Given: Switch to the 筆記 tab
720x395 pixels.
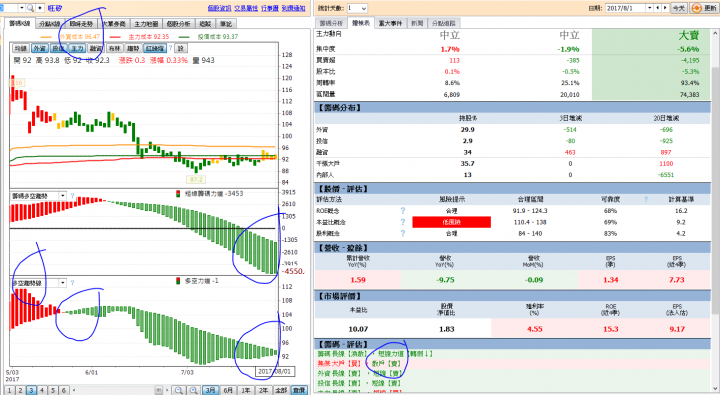Looking at the screenshot, I should click(x=226, y=24).
